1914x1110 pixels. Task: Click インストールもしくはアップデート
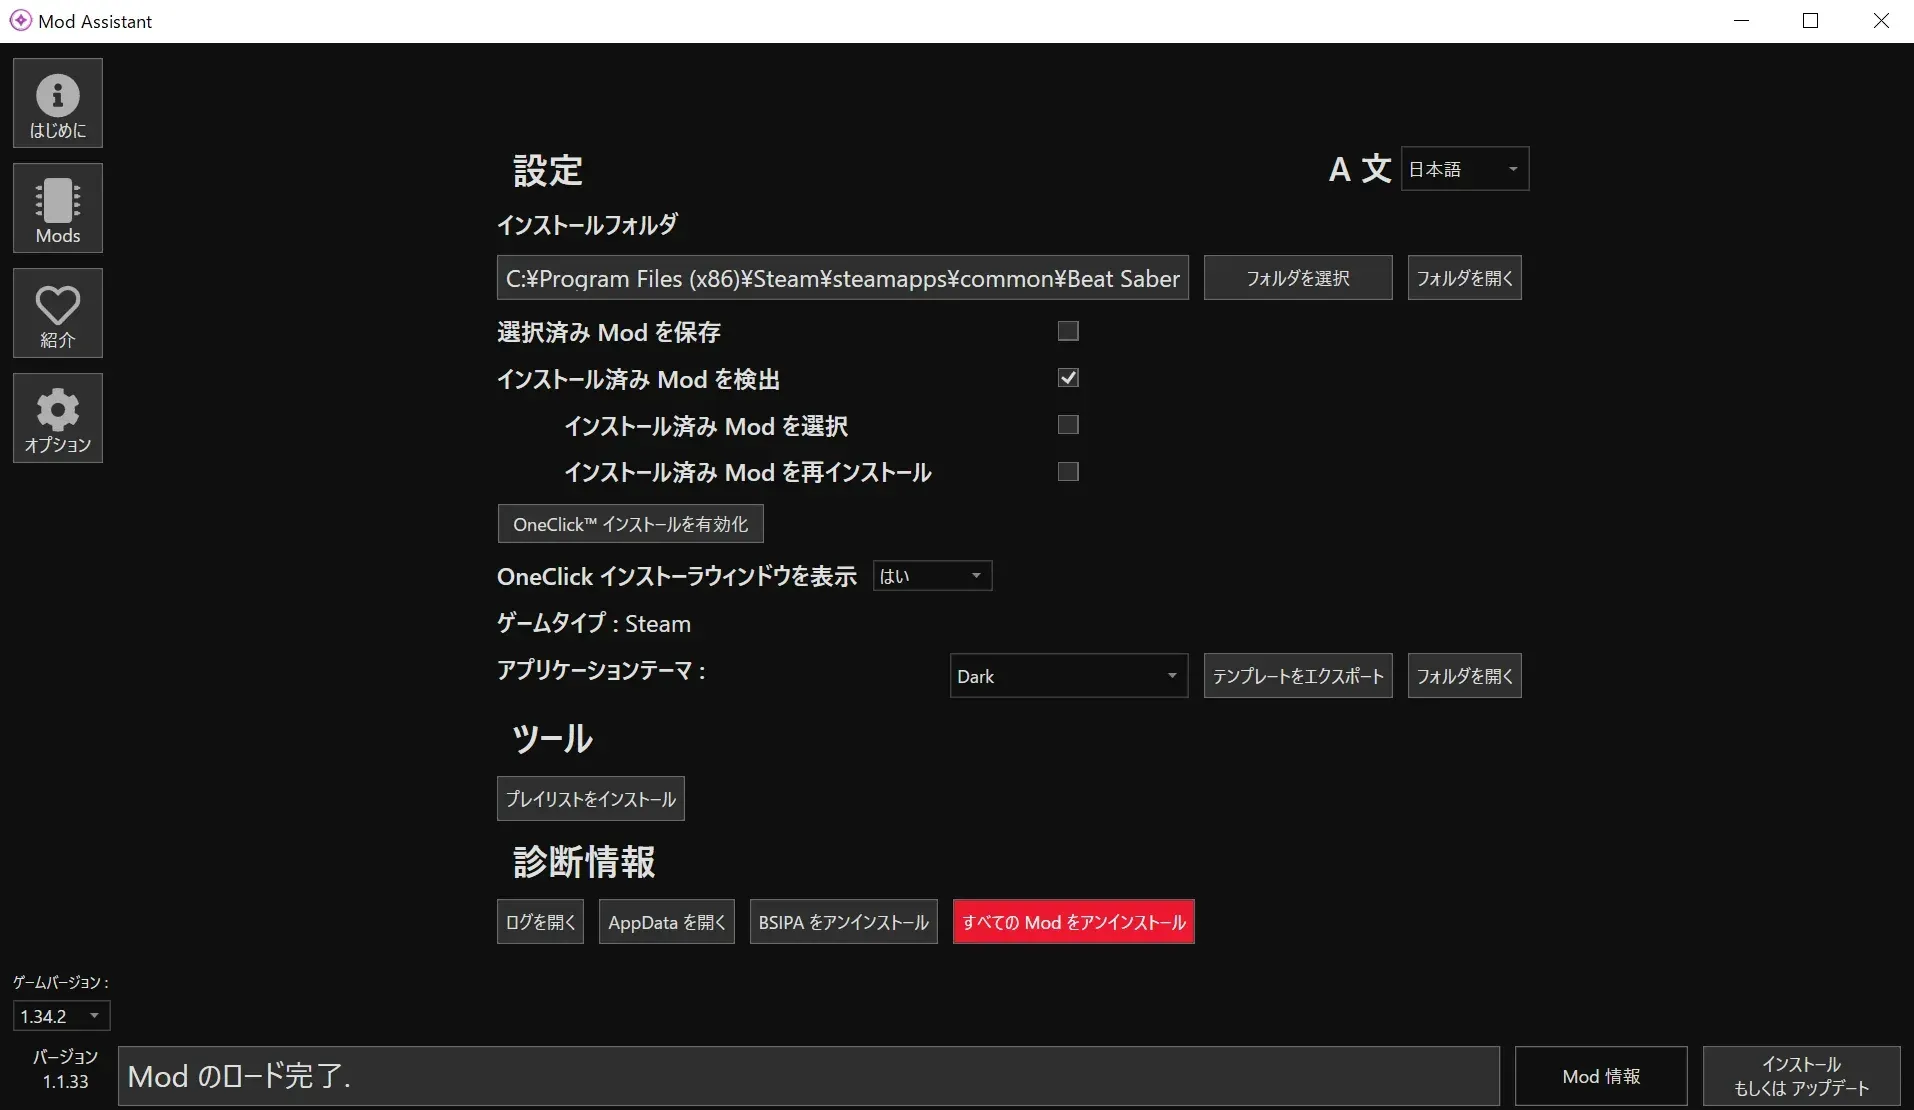click(1799, 1075)
